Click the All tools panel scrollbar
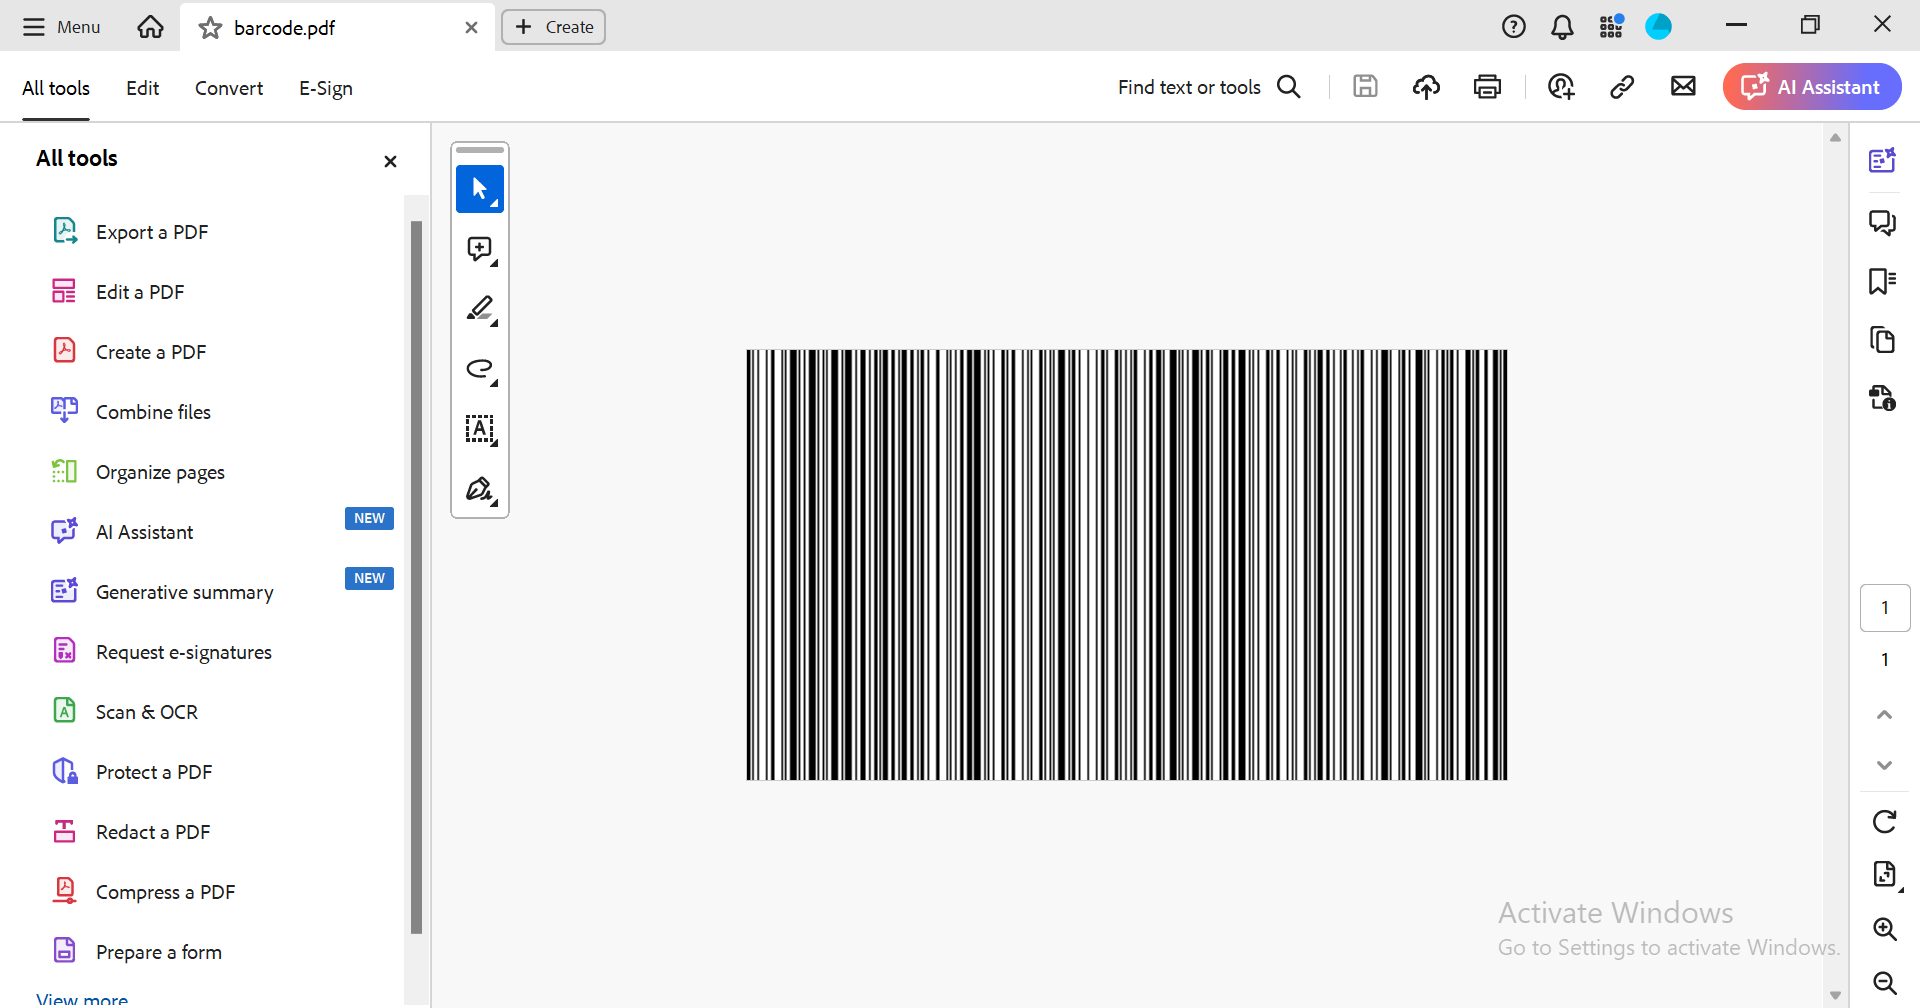This screenshot has height=1008, width=1920. 416,577
